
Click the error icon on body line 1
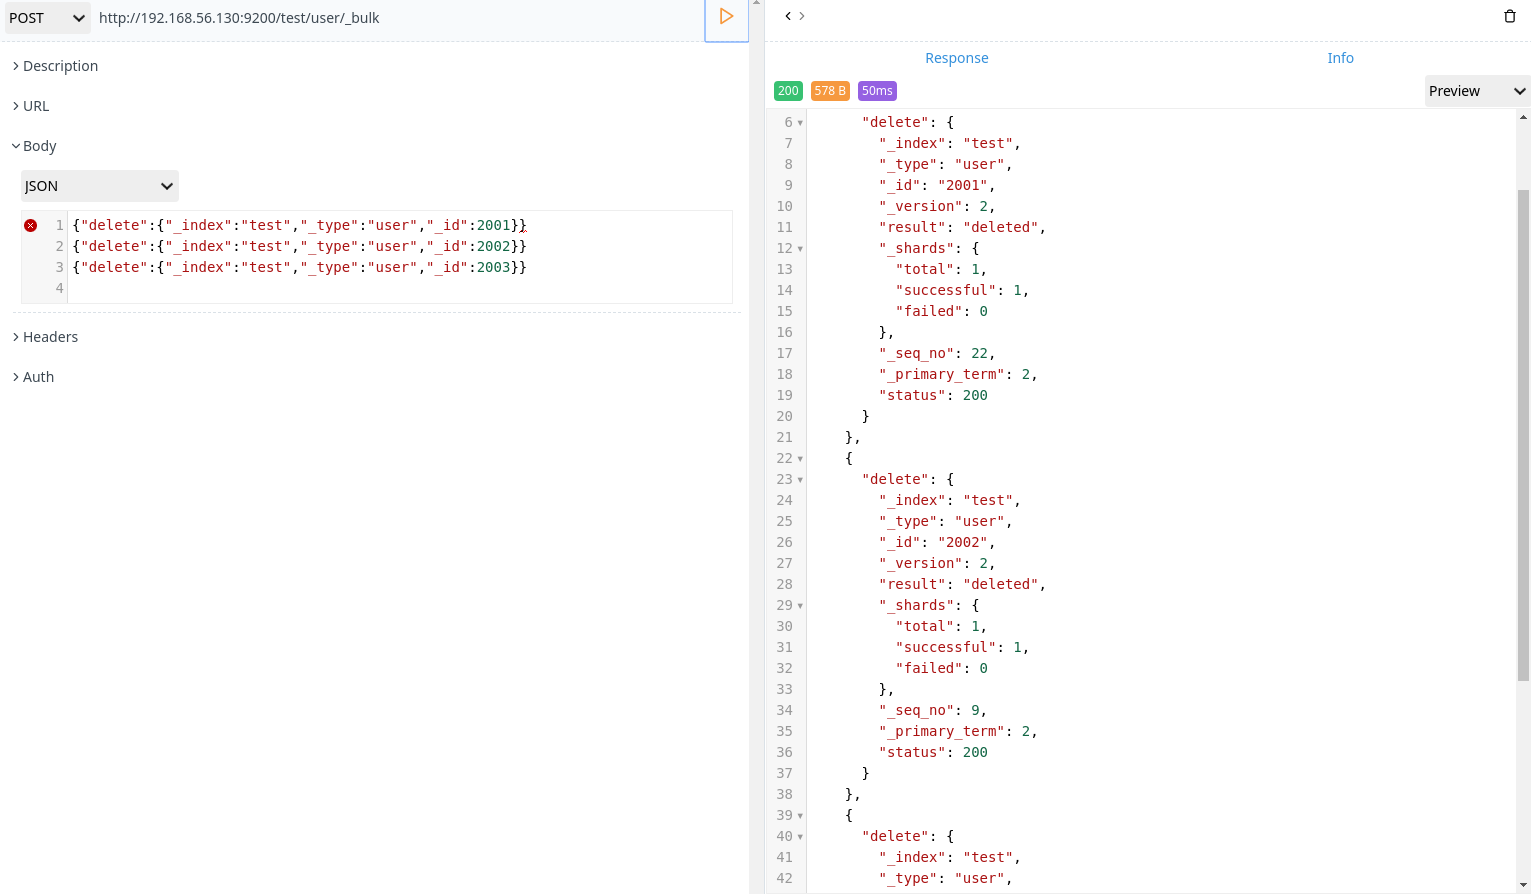tap(29, 225)
